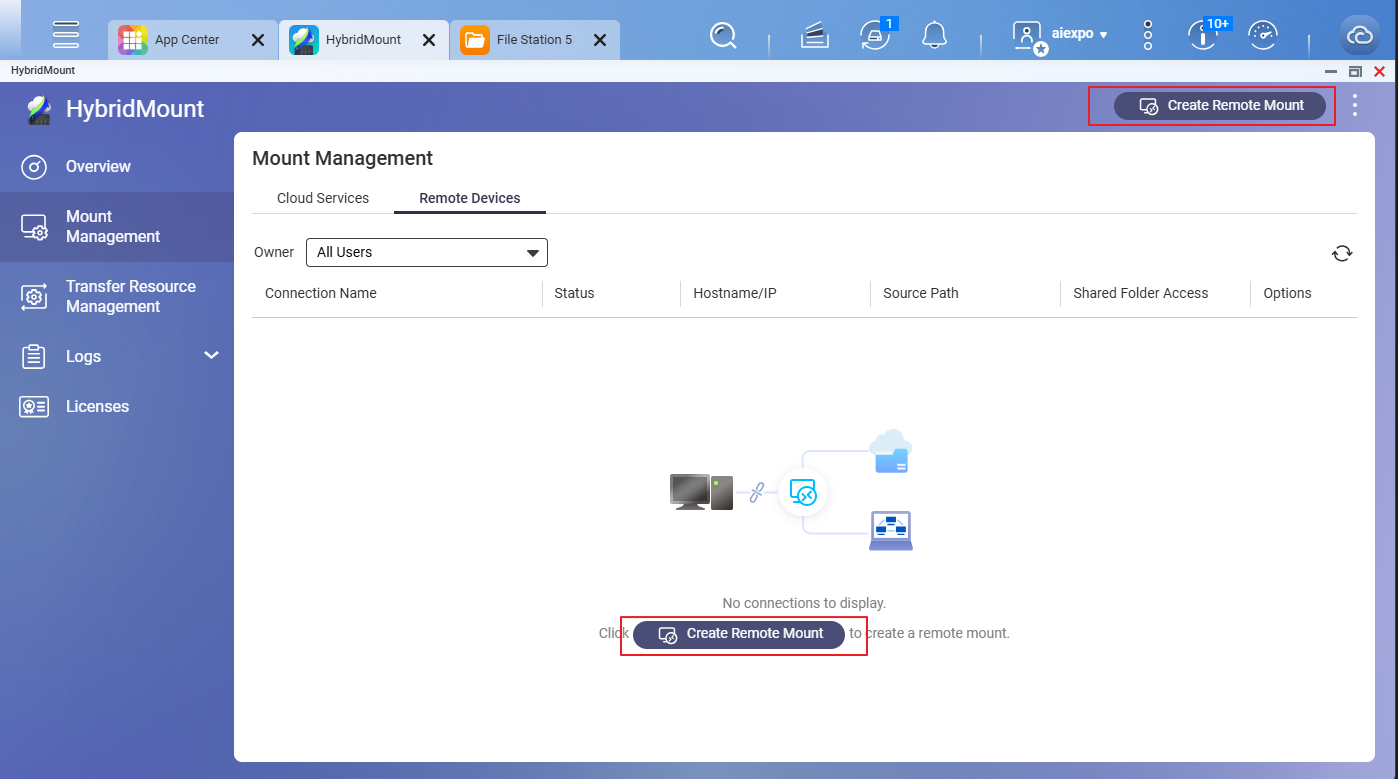Viewport: 1398px width, 779px height.
Task: Refresh the remote devices connection list
Action: coord(1342,254)
